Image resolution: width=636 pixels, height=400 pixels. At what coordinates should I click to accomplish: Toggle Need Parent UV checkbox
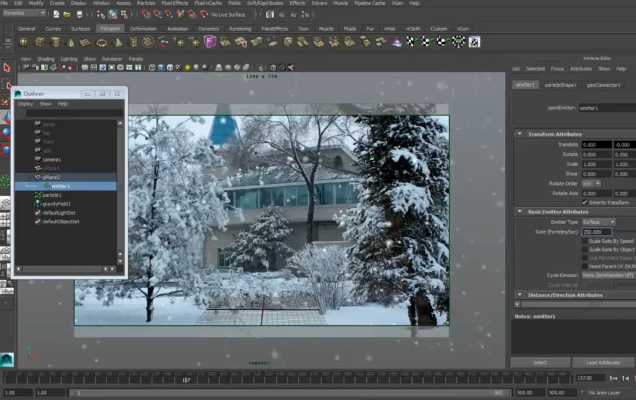pos(585,265)
